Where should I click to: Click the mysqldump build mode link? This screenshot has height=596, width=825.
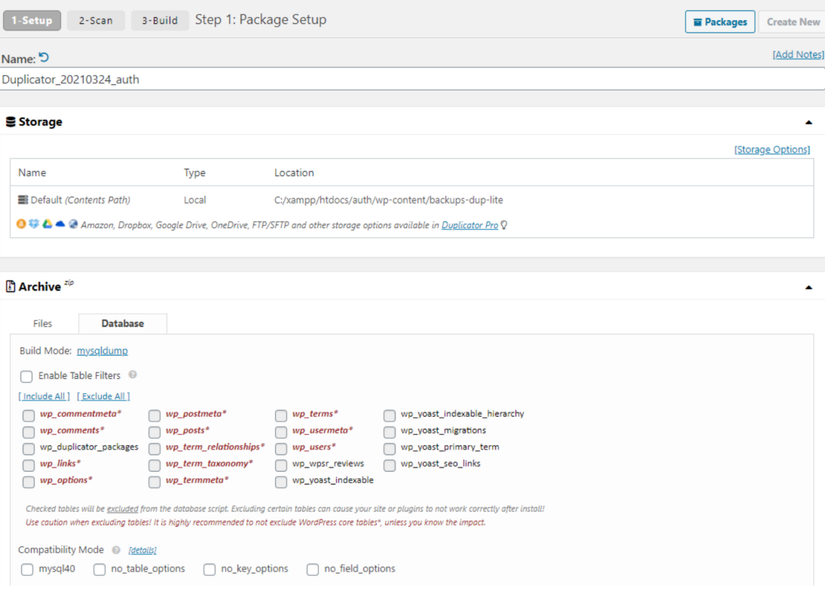[x=102, y=351]
